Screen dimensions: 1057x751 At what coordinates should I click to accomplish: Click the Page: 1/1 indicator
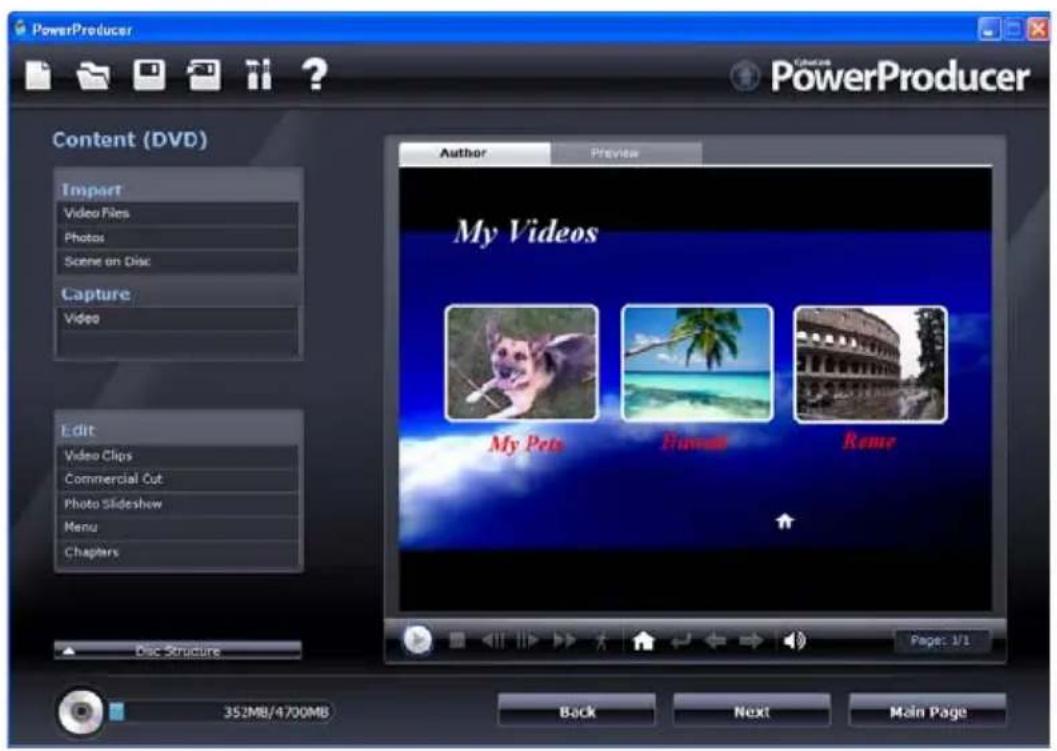[941, 640]
